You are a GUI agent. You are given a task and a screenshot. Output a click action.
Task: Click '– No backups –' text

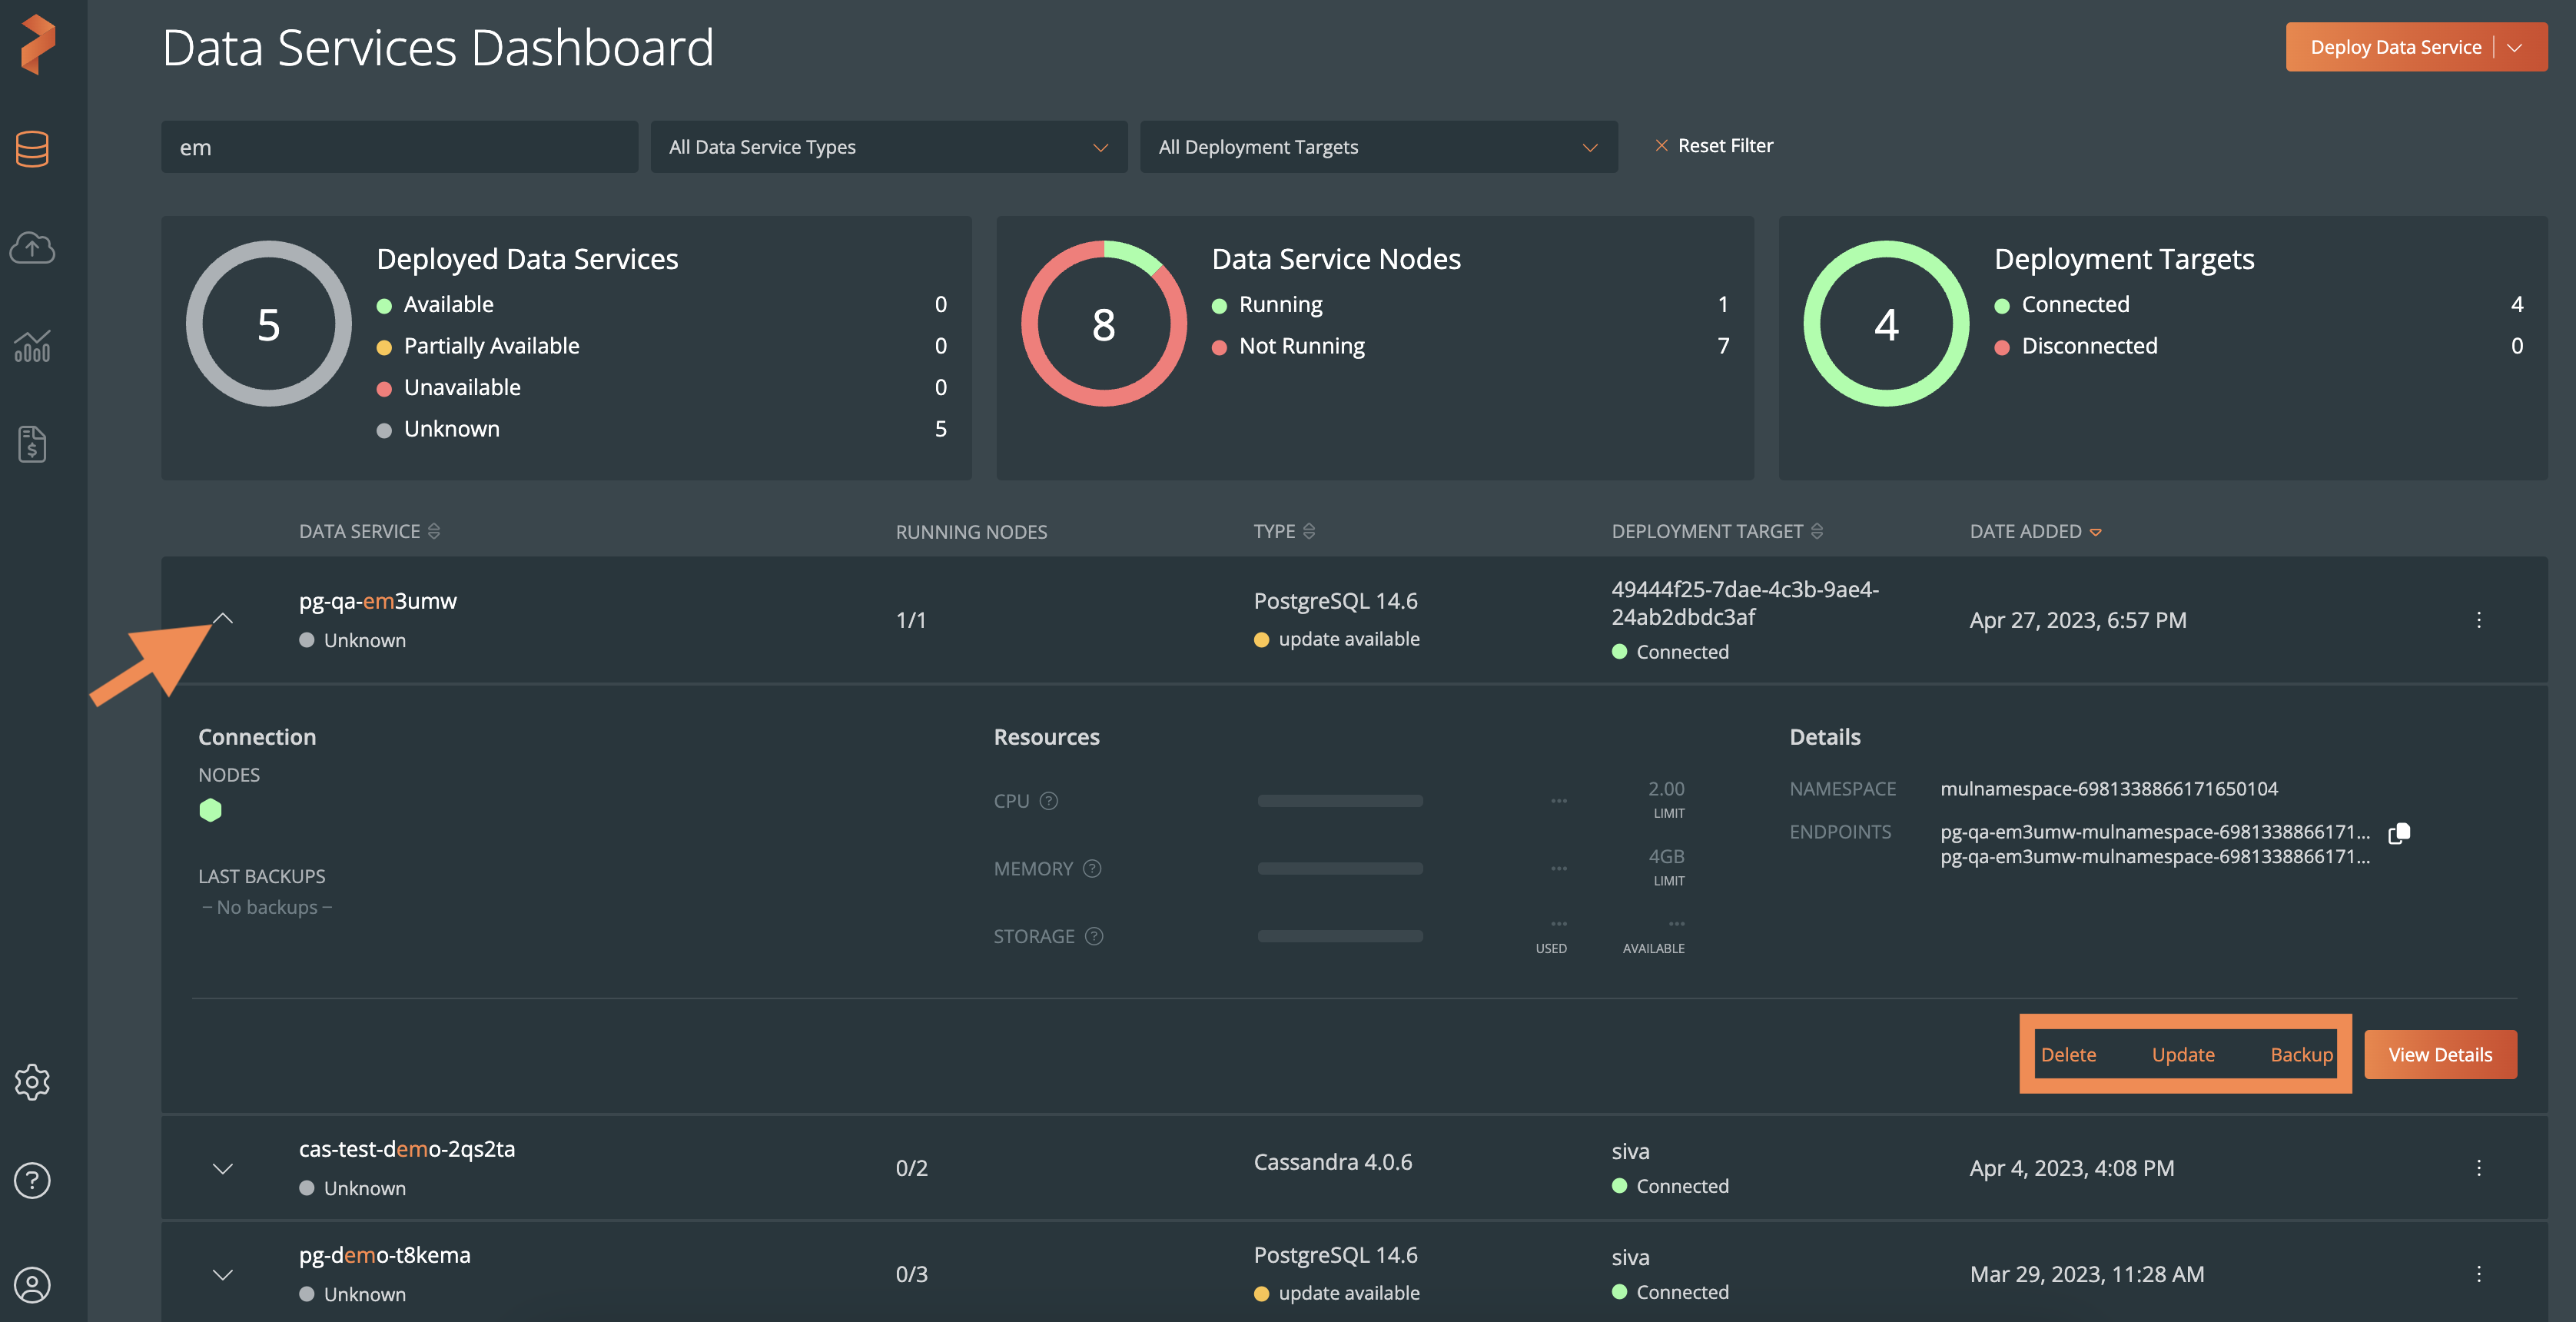click(x=267, y=907)
